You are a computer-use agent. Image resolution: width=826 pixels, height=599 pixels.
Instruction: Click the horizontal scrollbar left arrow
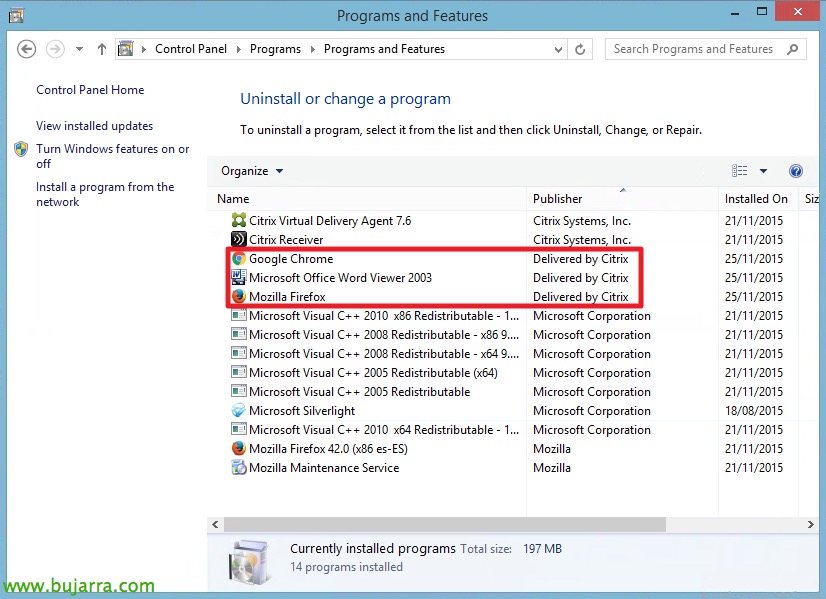(215, 524)
